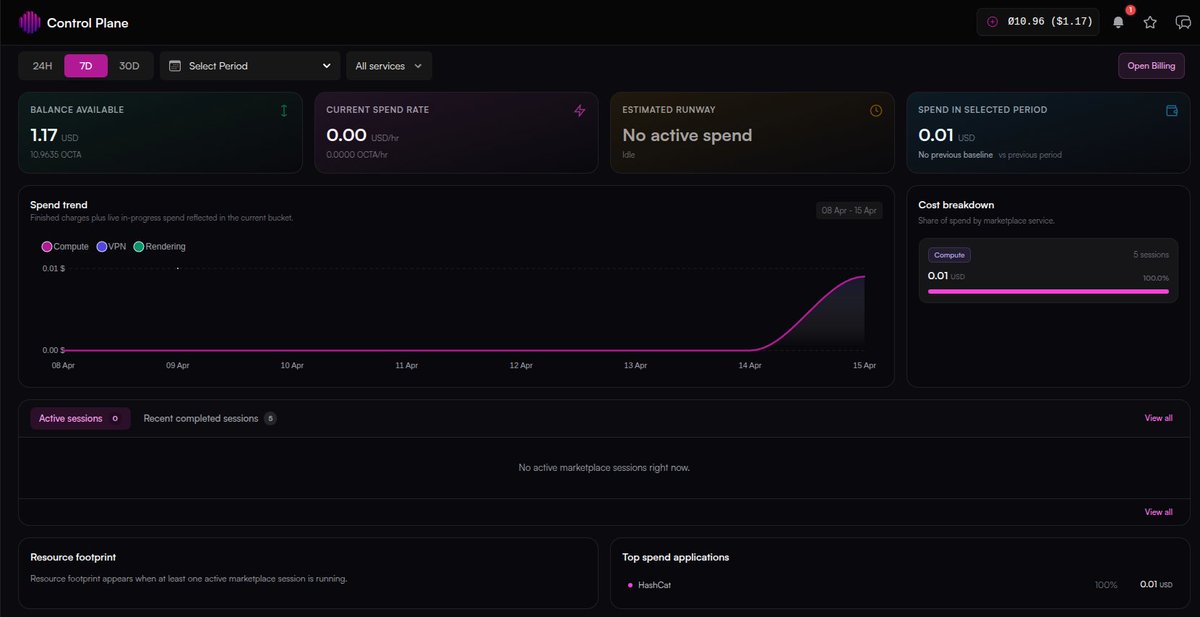Click the 1.17 USD balance value
Screen dimensions: 1200x617
[x=54, y=135]
